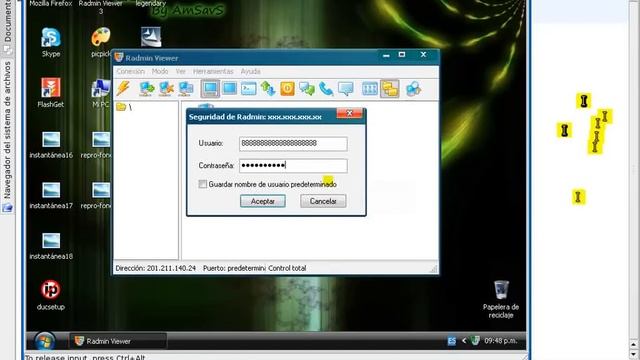
Task: Select the instantánea18 desktop file
Action: (51, 245)
